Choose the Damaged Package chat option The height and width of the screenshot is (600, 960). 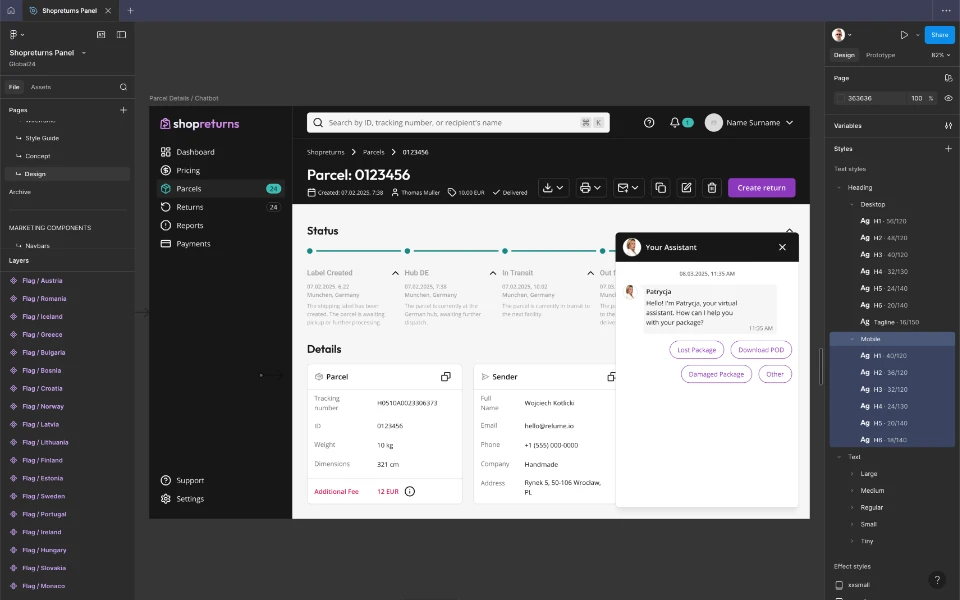click(716, 374)
